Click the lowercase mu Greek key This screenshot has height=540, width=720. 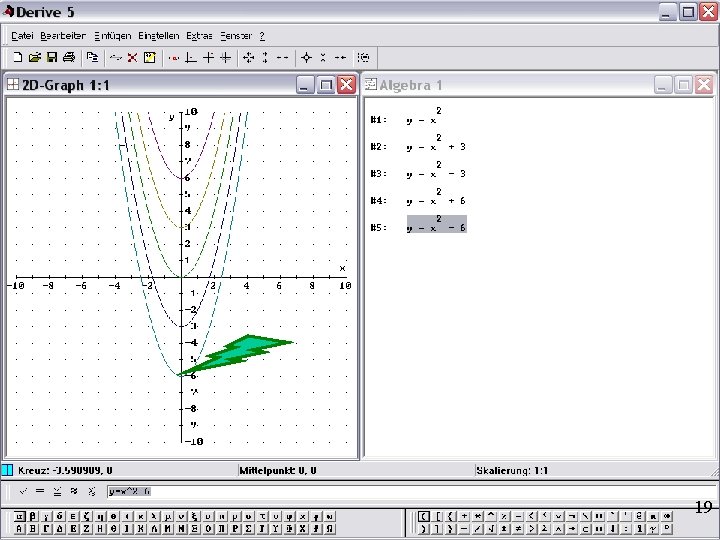(167, 516)
